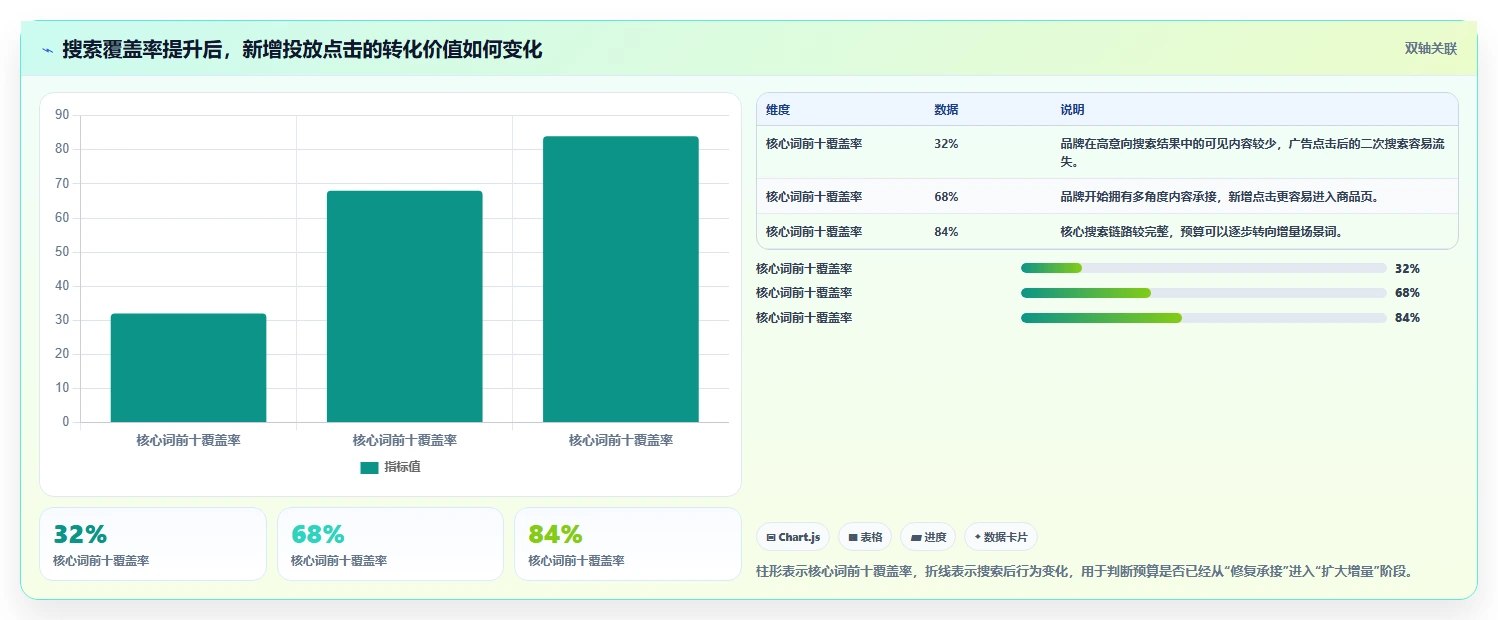This screenshot has width=1498, height=620.
Task: Click description starting 核心搜索链路较完整
Action: pos(1201,232)
